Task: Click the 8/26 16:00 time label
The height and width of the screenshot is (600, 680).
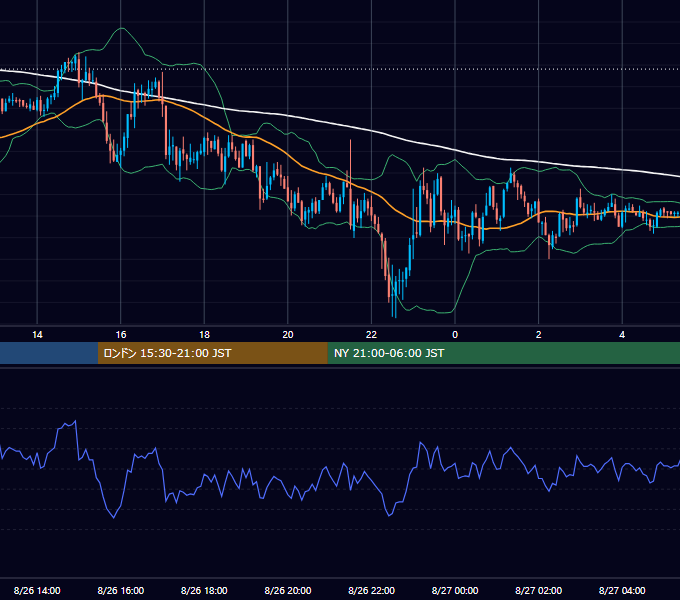Action: click(x=121, y=590)
